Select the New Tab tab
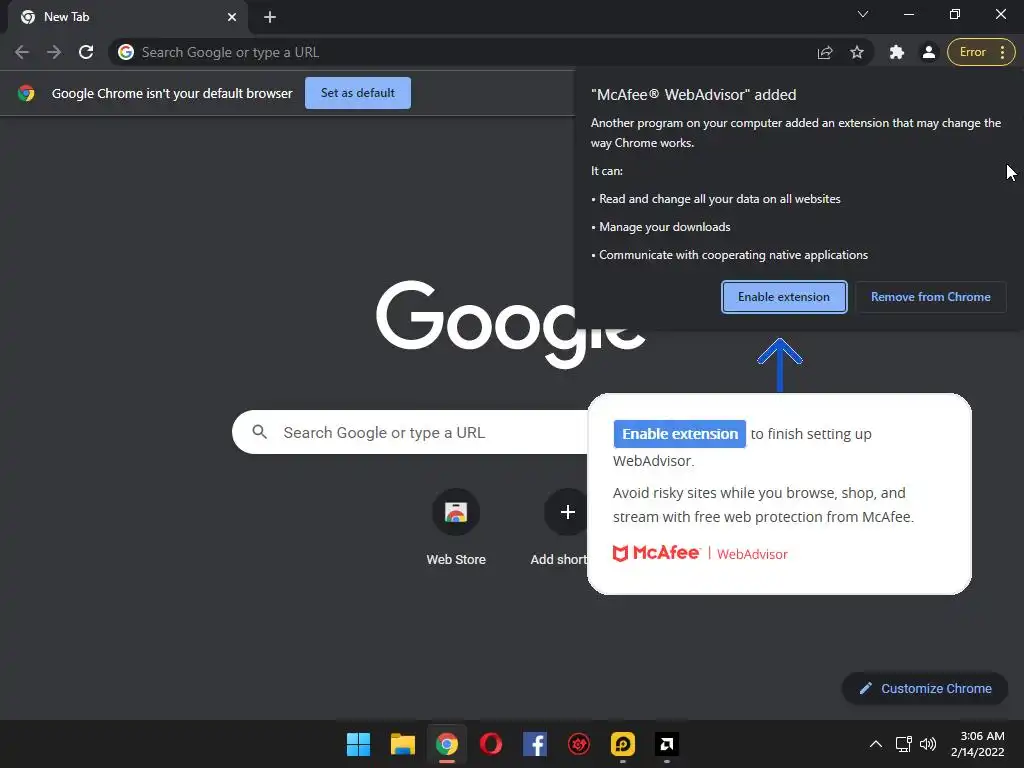Viewport: 1024px width, 768px height. point(128,17)
